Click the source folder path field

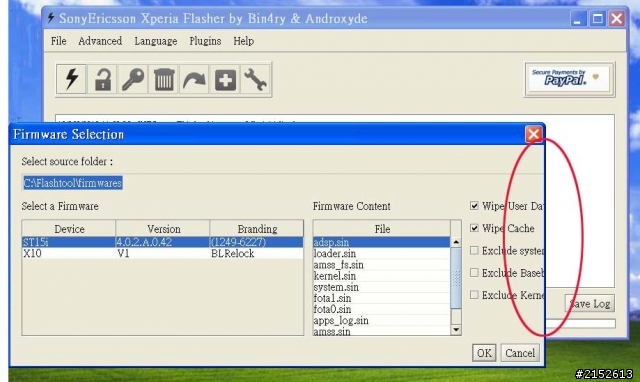click(282, 183)
